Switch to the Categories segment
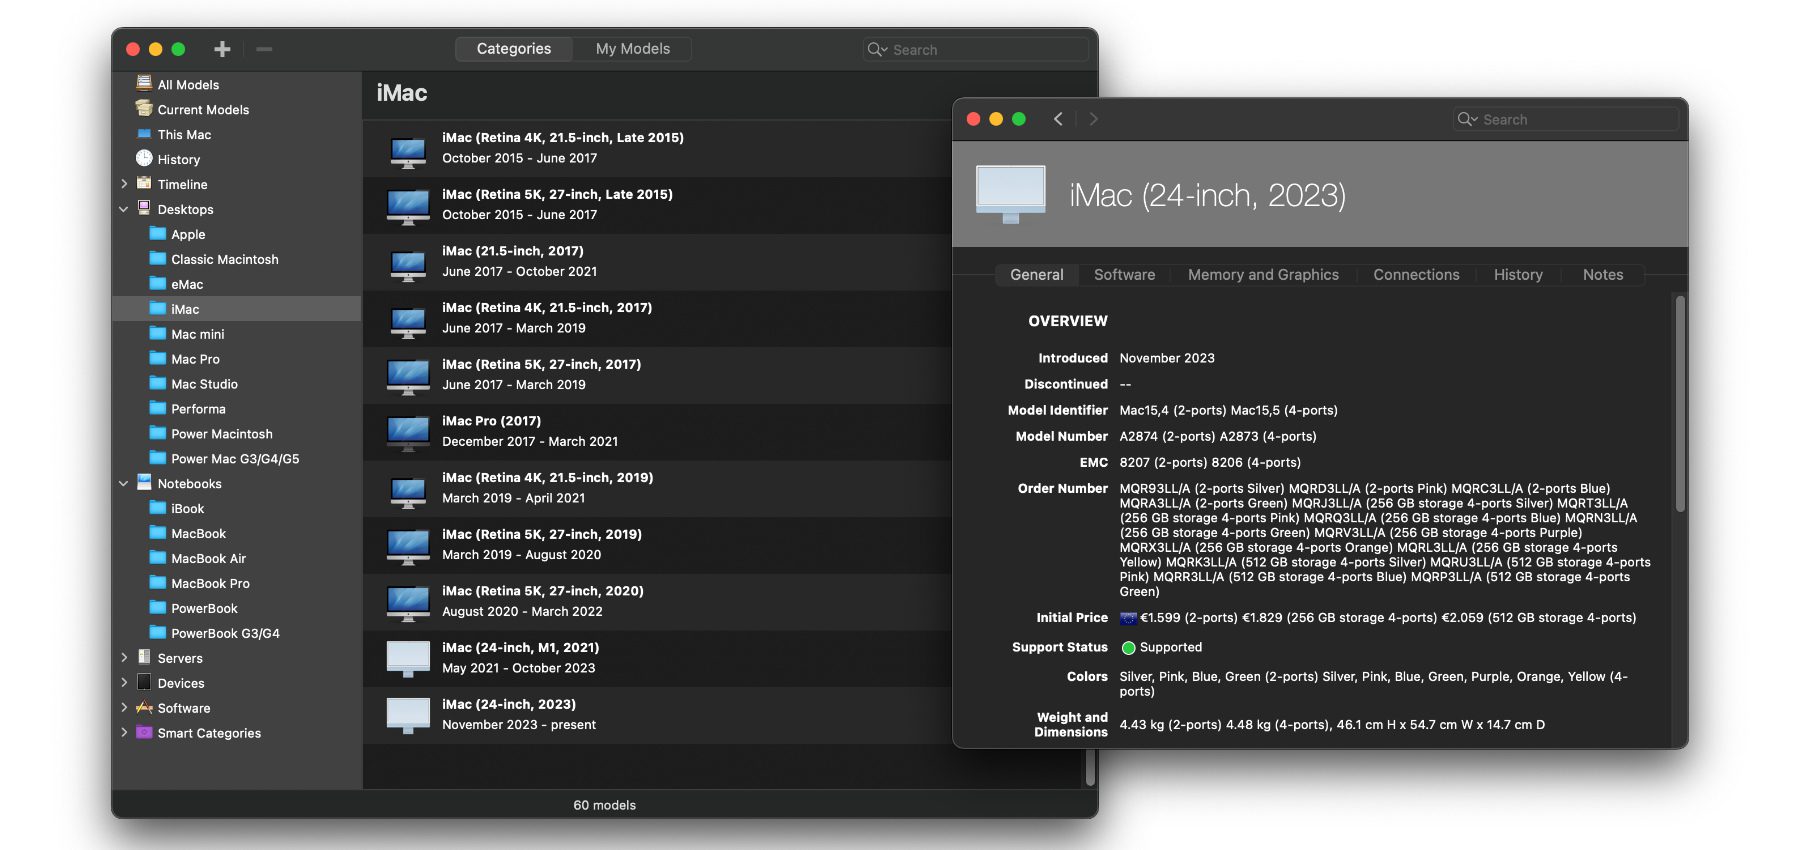1800x850 pixels. 513,49
